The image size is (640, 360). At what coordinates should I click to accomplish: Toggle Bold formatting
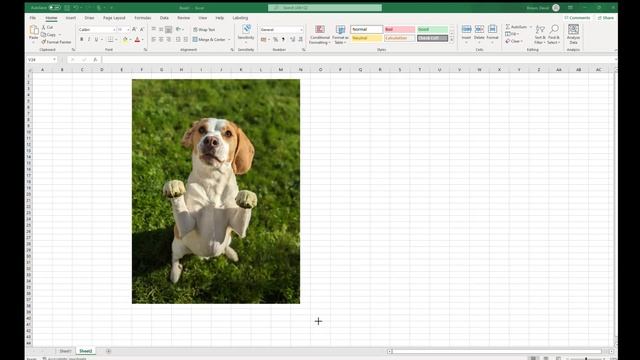[x=81, y=40]
